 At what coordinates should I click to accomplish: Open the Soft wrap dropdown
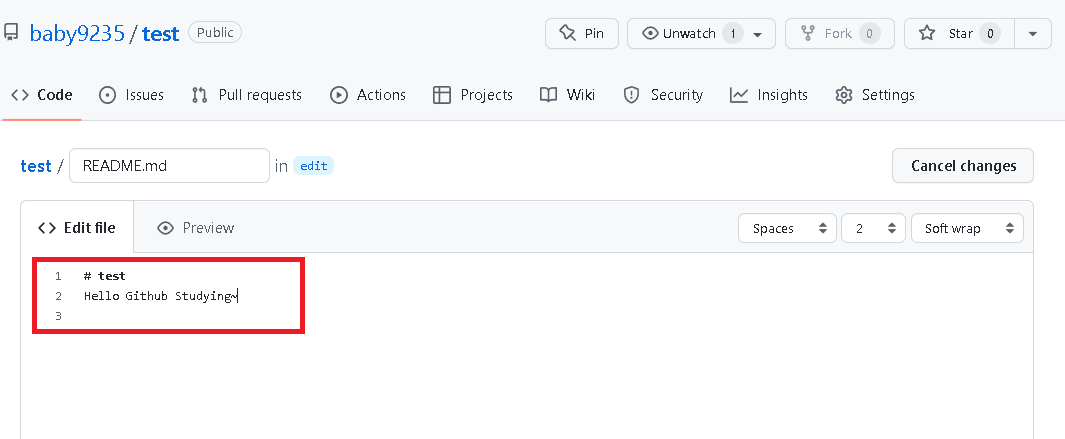[x=967, y=228]
